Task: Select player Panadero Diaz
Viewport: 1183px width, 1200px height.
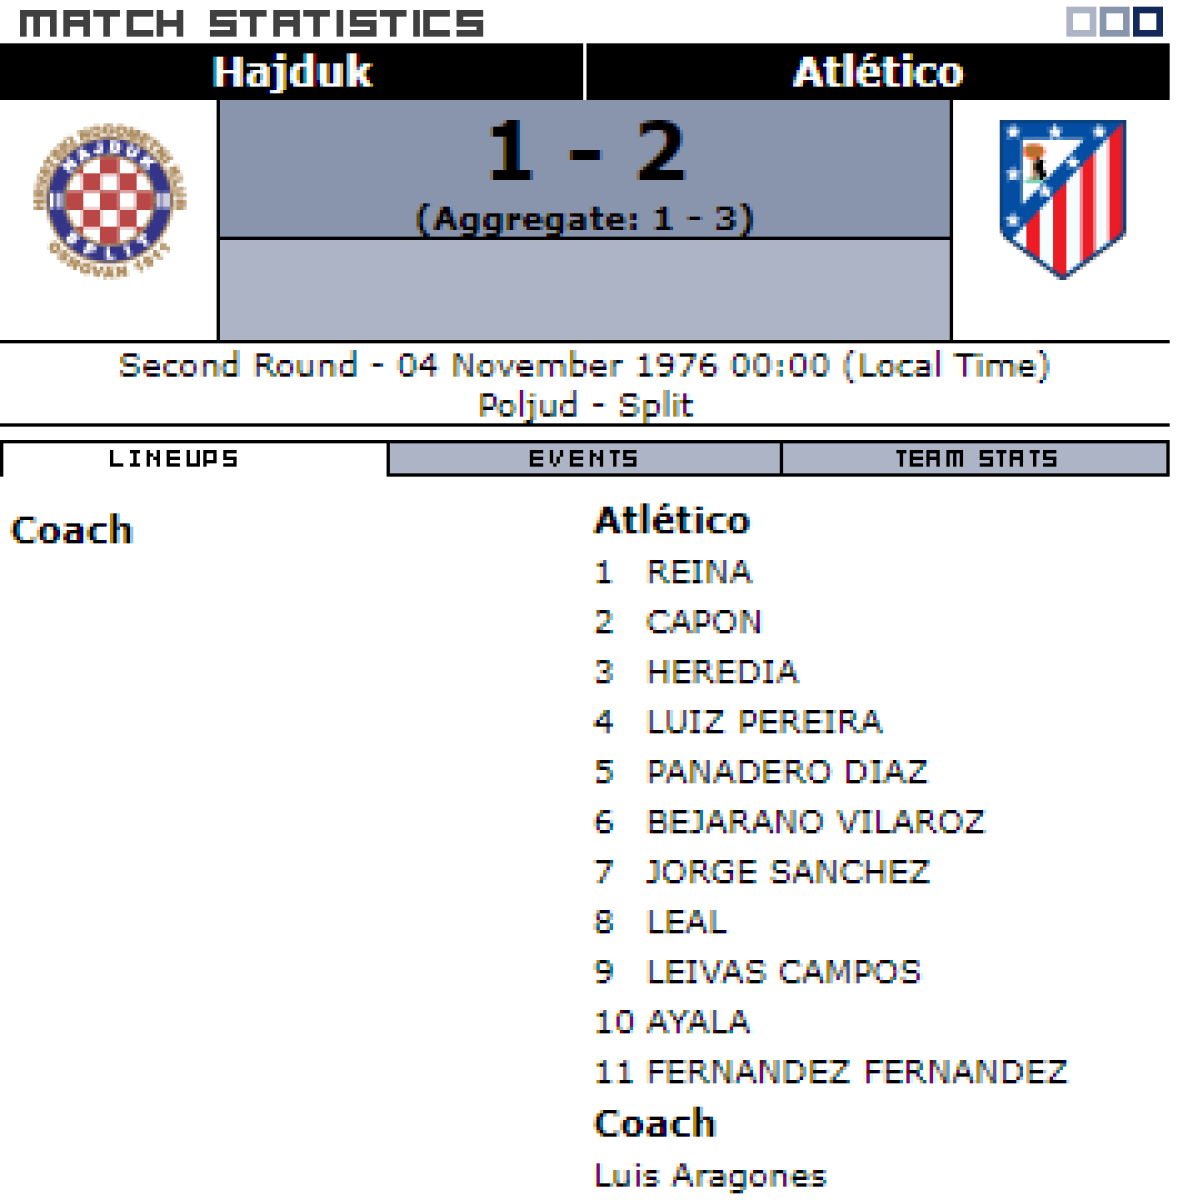Action: pyautogui.click(x=787, y=772)
